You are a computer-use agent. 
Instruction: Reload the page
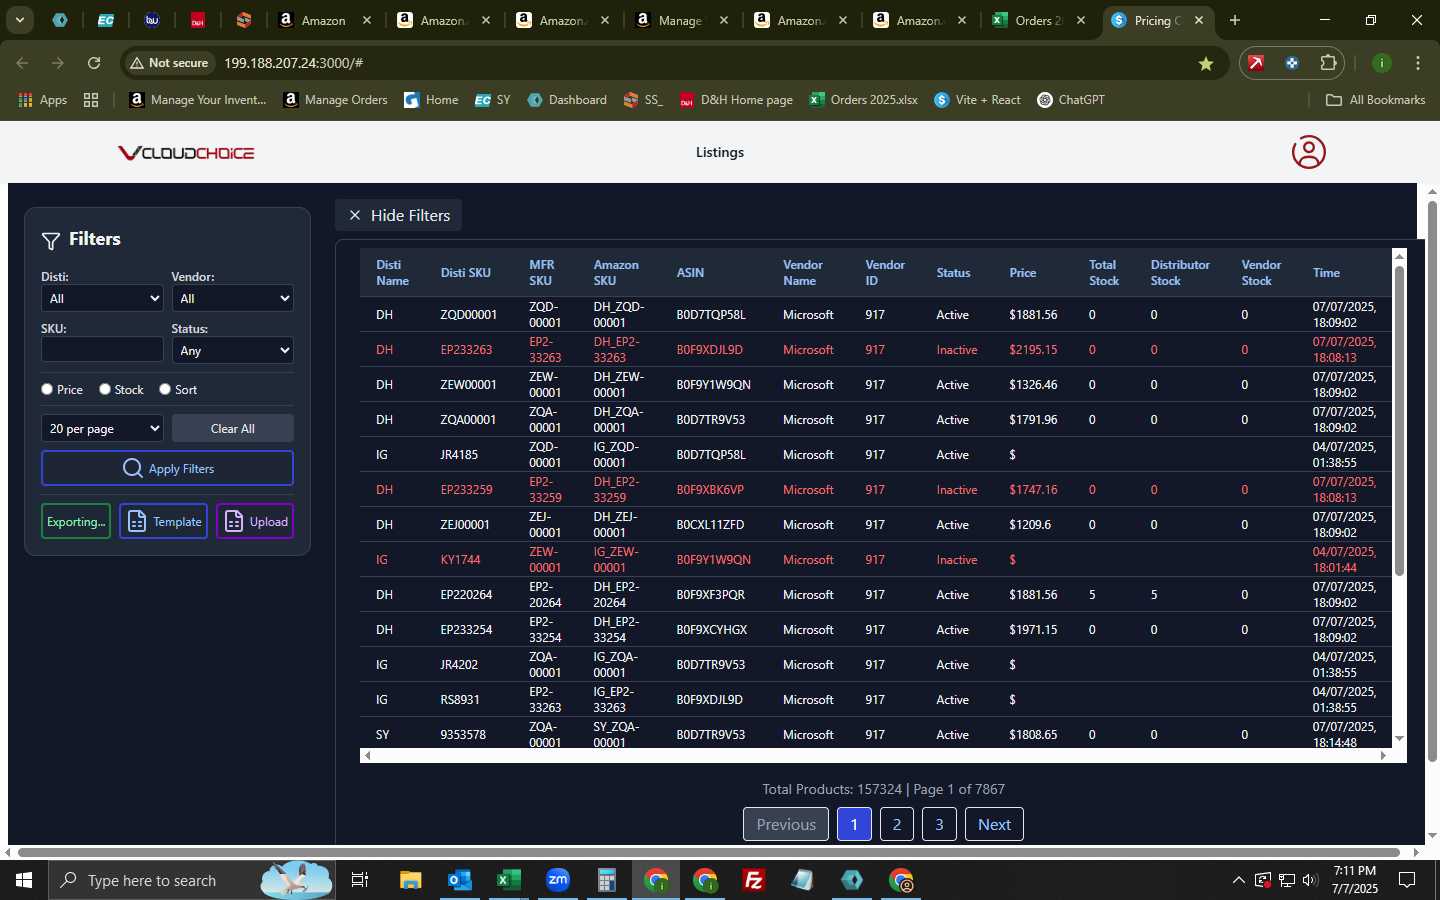click(94, 63)
